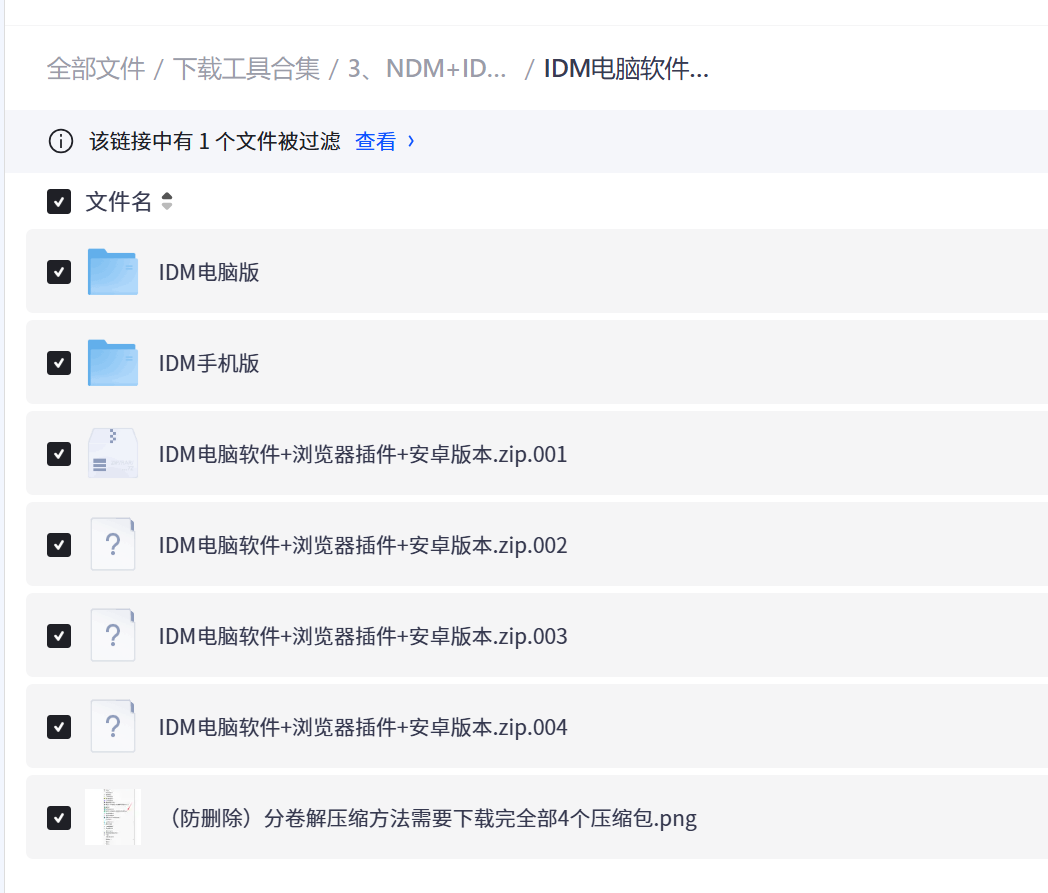The image size is (1048, 893).
Task: Click the current IDM电脑软件... breadcrumb
Action: coord(626,68)
